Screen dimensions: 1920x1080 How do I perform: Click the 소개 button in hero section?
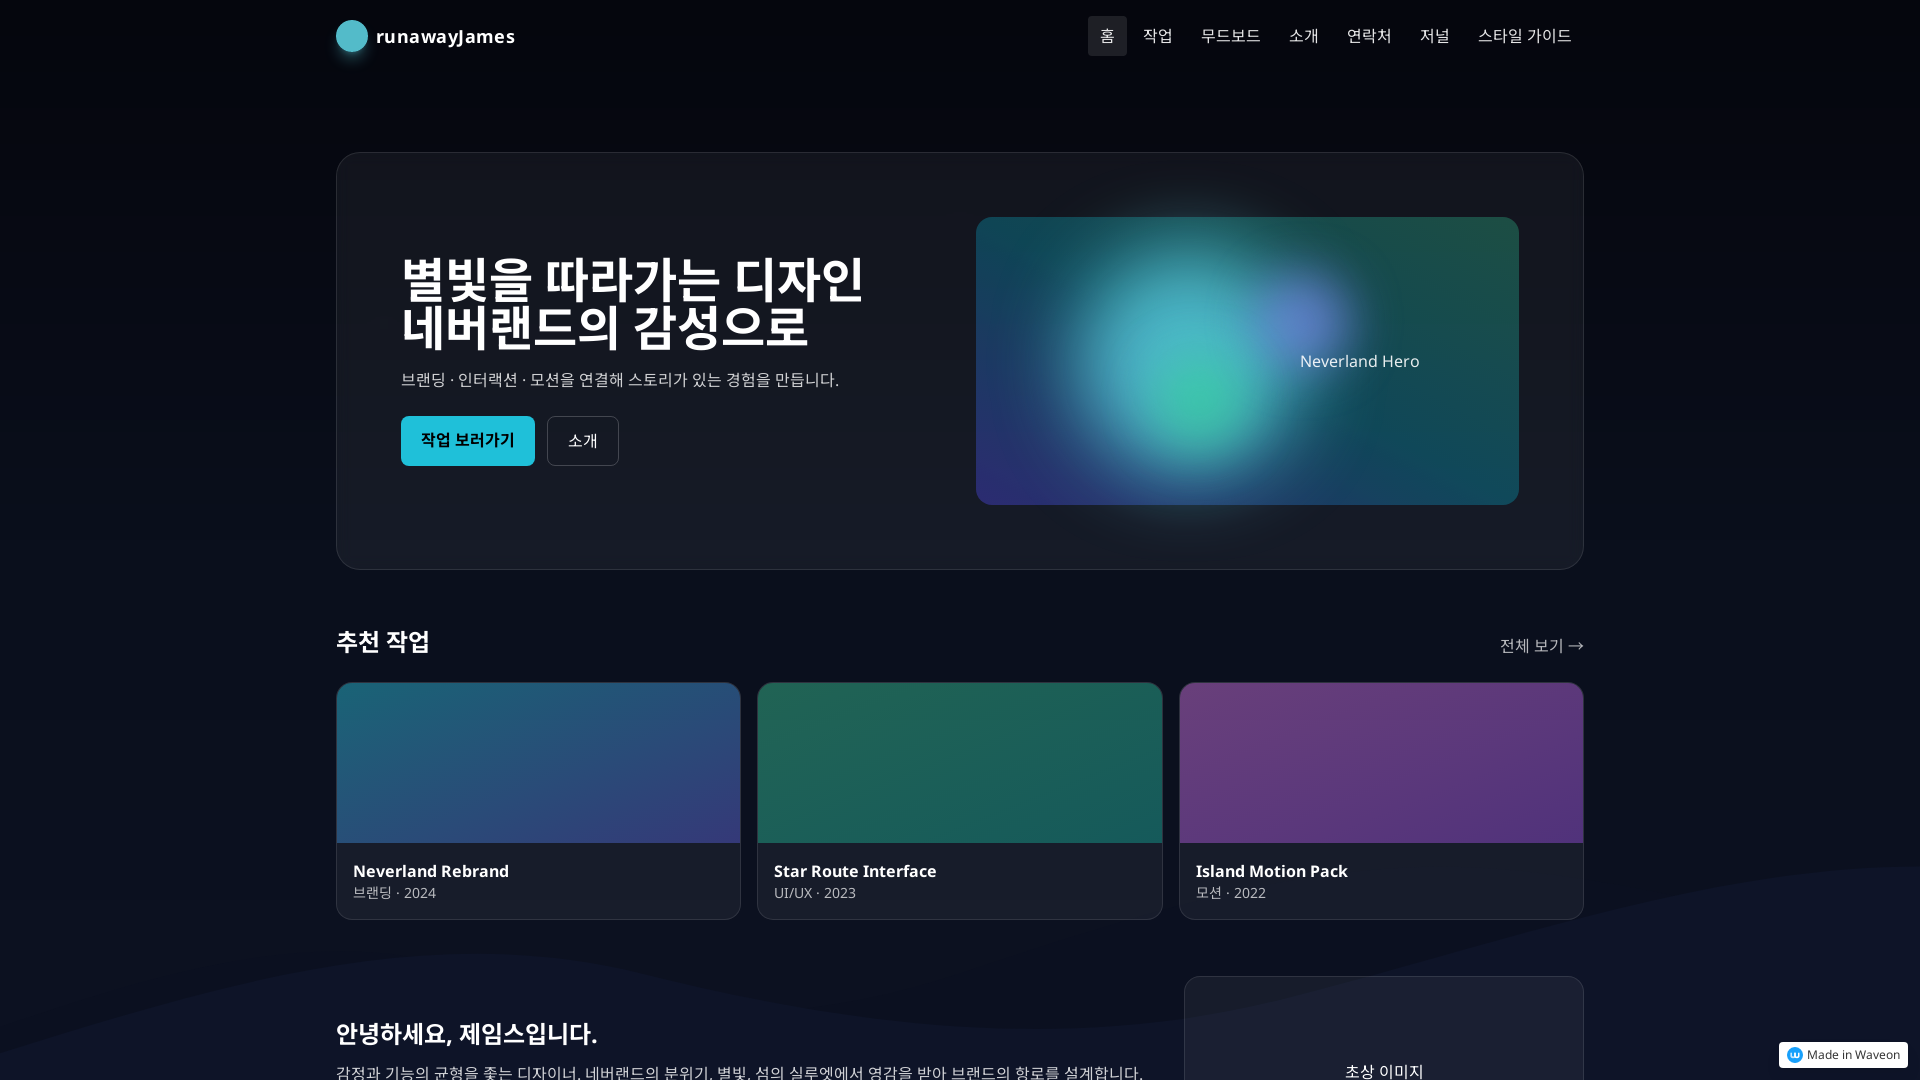coord(582,440)
